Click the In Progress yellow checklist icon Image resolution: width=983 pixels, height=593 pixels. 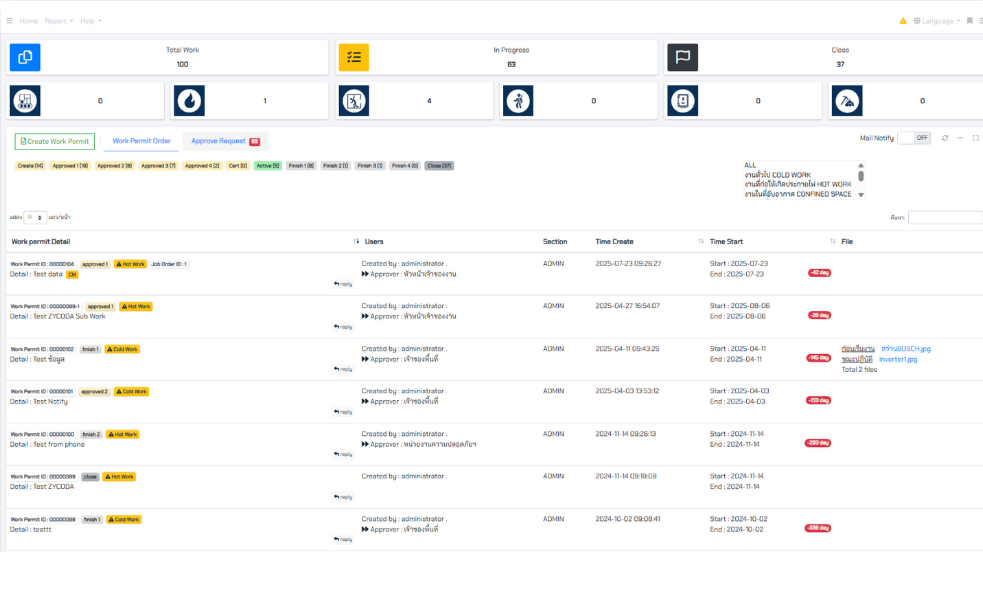(353, 57)
